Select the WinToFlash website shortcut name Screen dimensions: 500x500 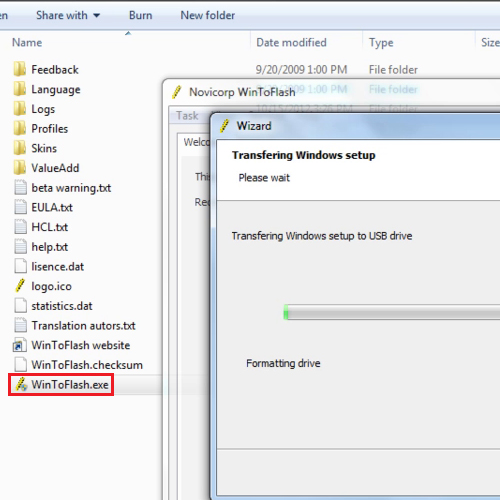point(80,345)
